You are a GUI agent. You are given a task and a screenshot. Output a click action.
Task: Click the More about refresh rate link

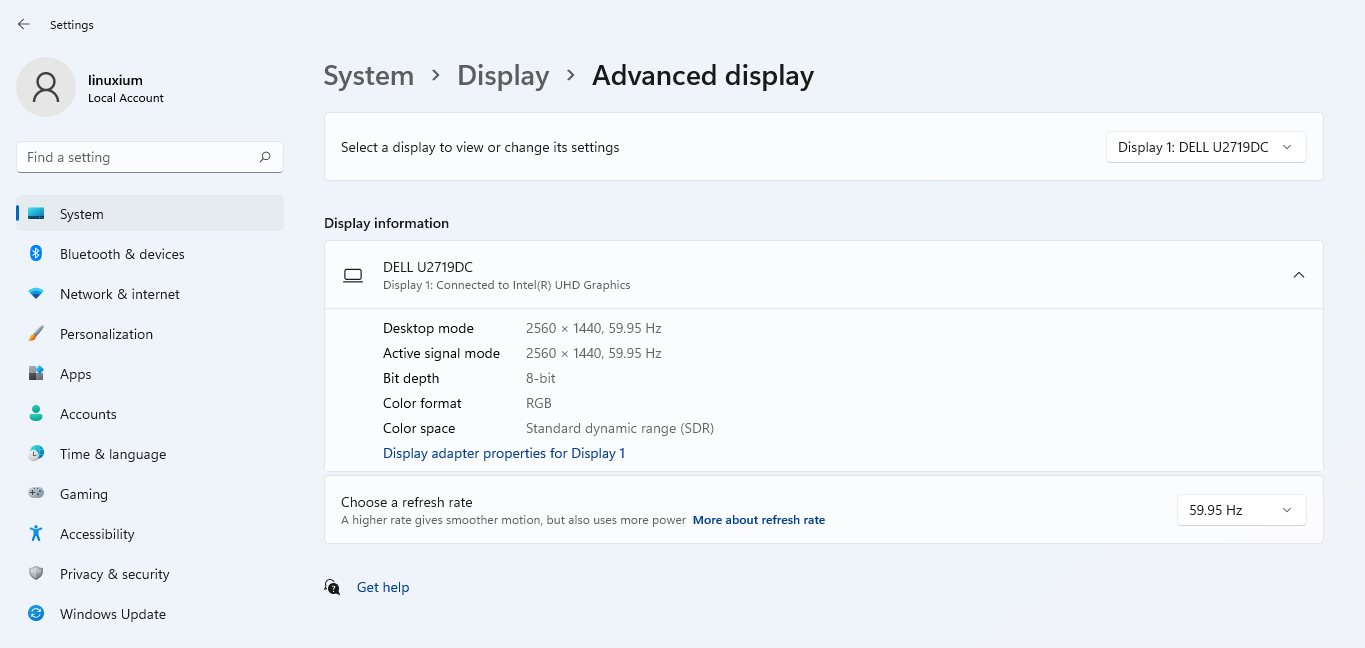[759, 520]
